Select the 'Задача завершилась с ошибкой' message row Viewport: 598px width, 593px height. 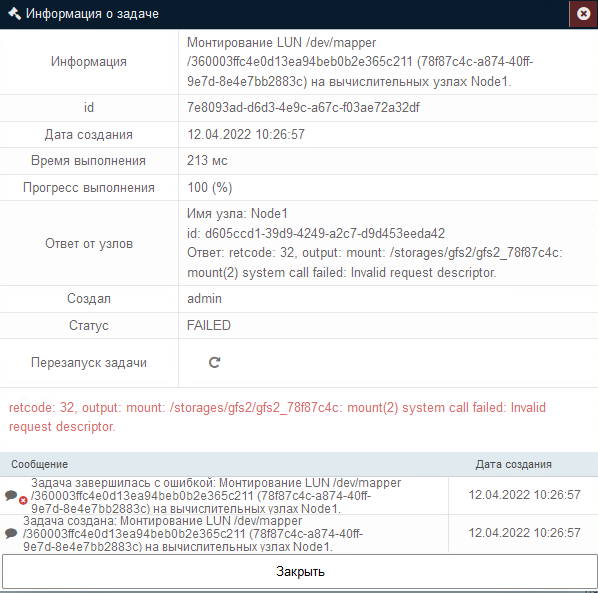point(224,495)
